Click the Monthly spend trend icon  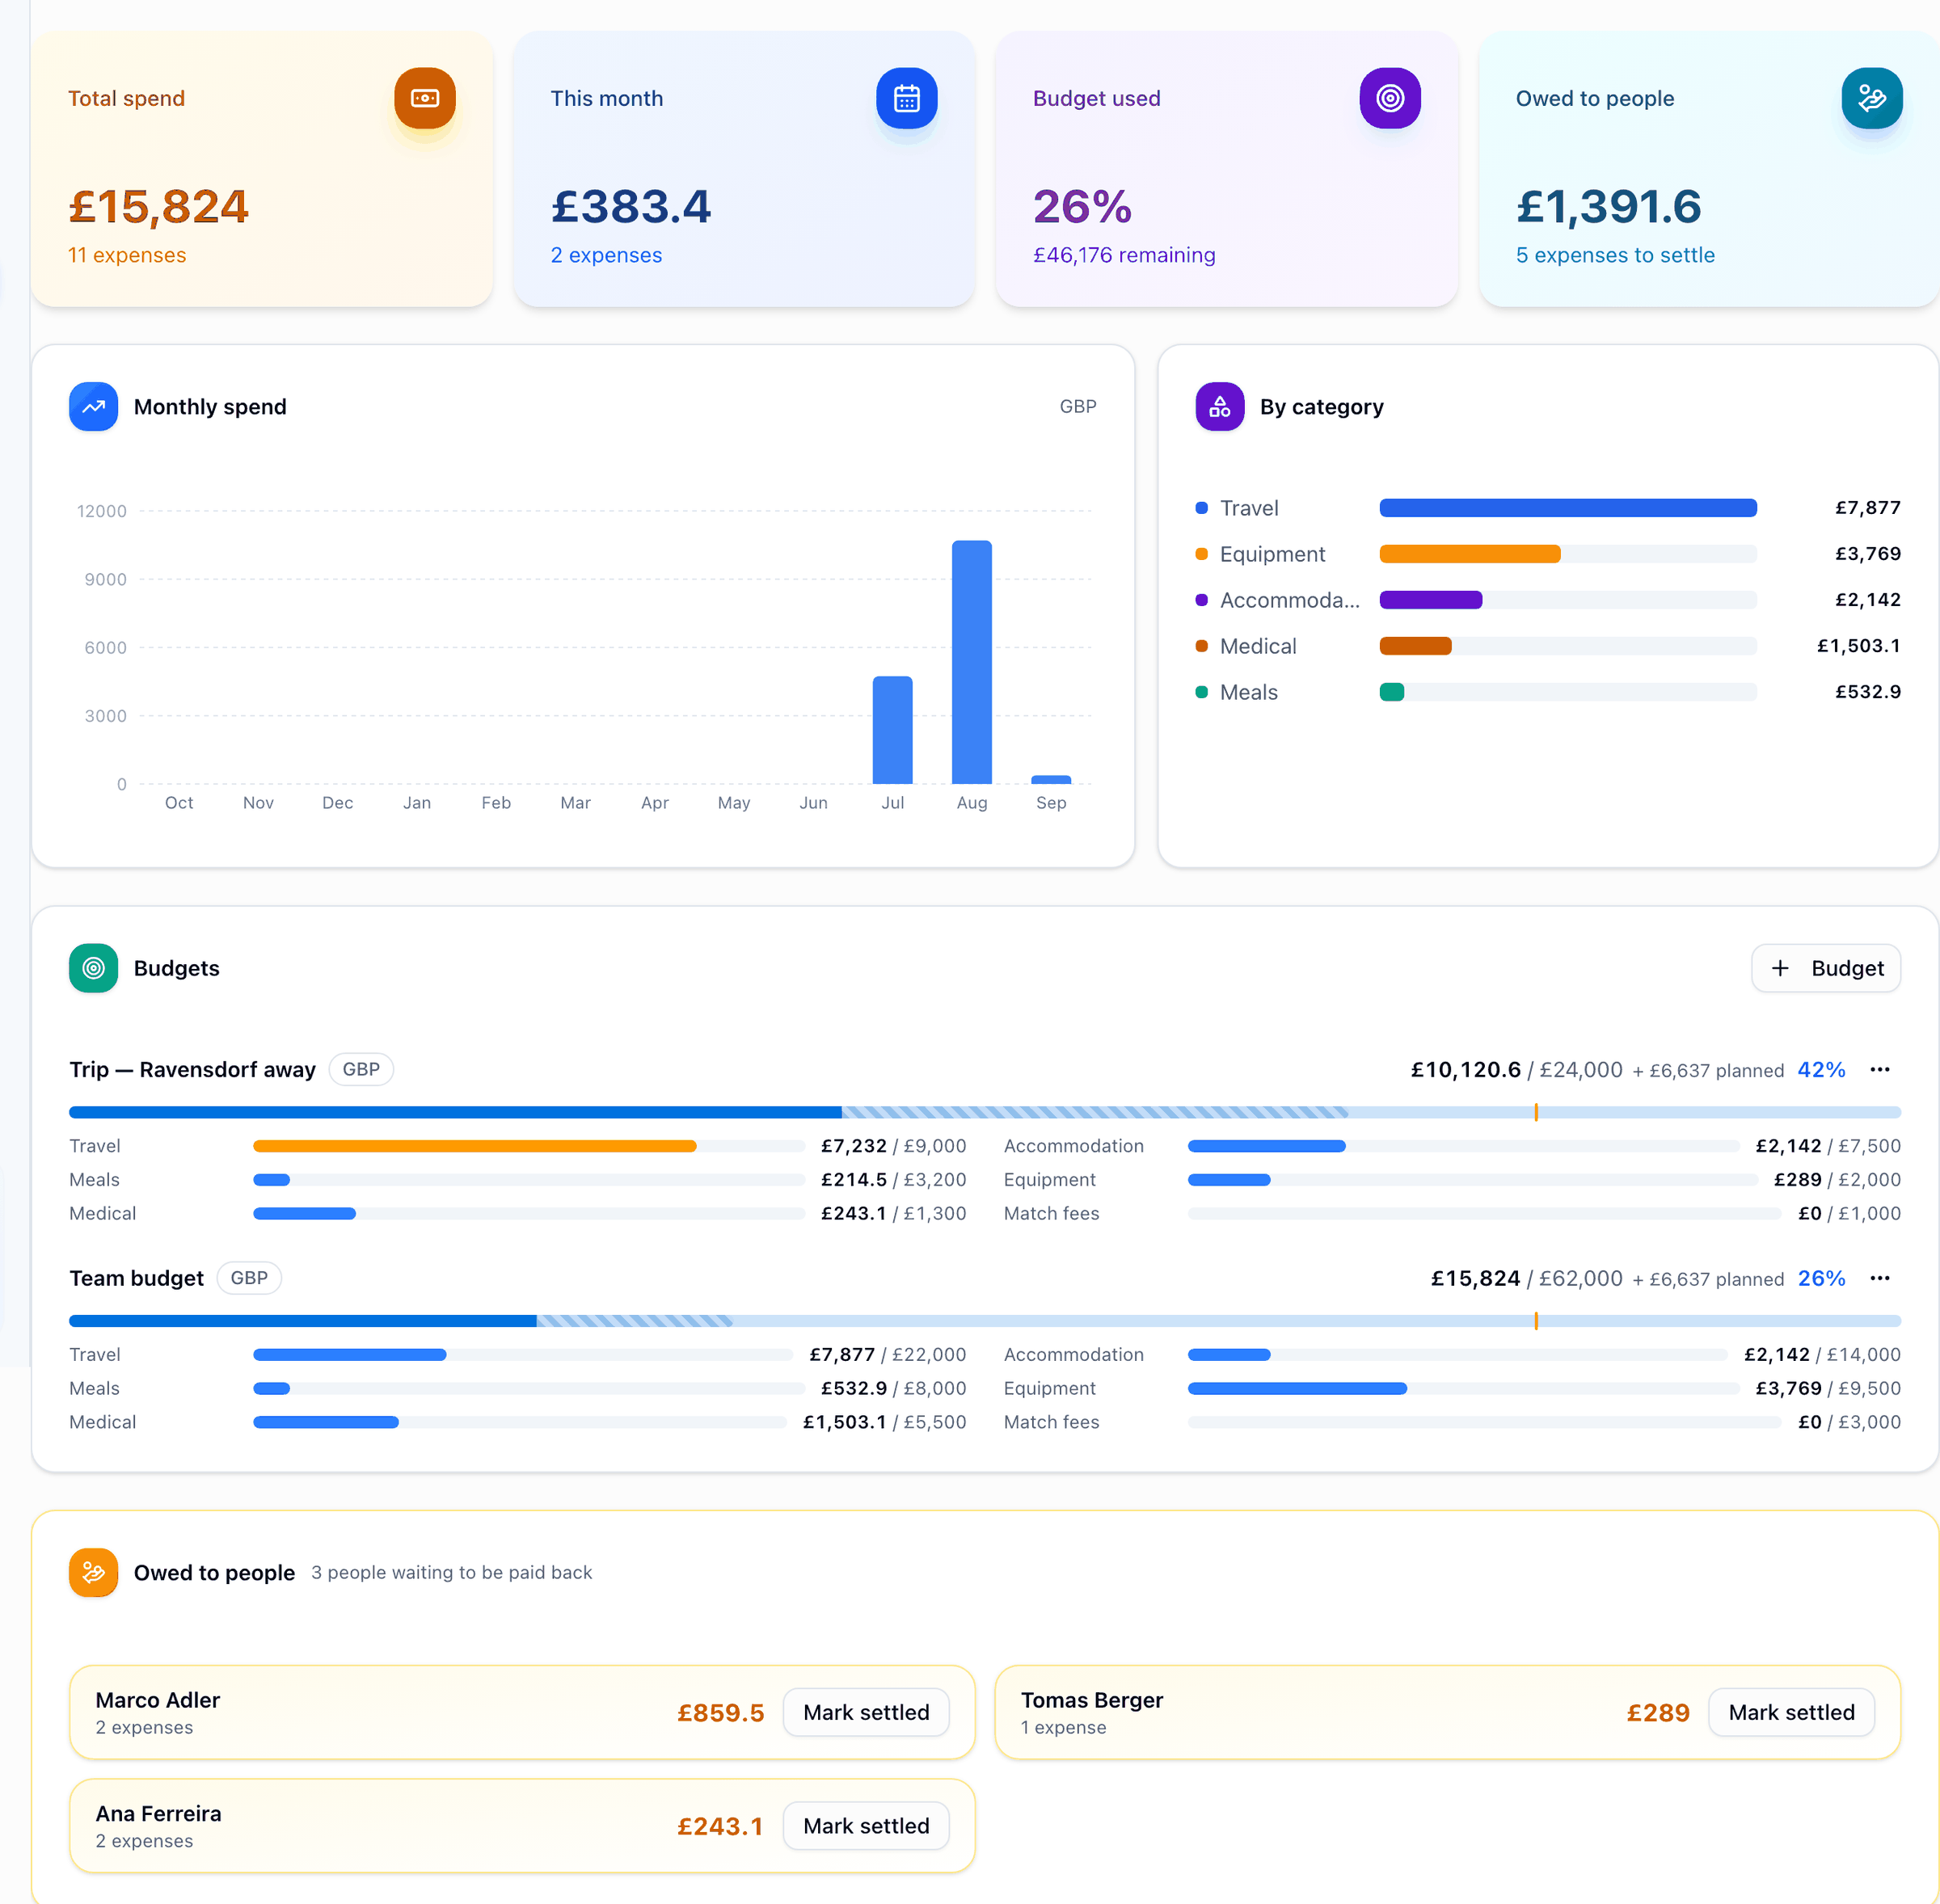click(x=93, y=407)
